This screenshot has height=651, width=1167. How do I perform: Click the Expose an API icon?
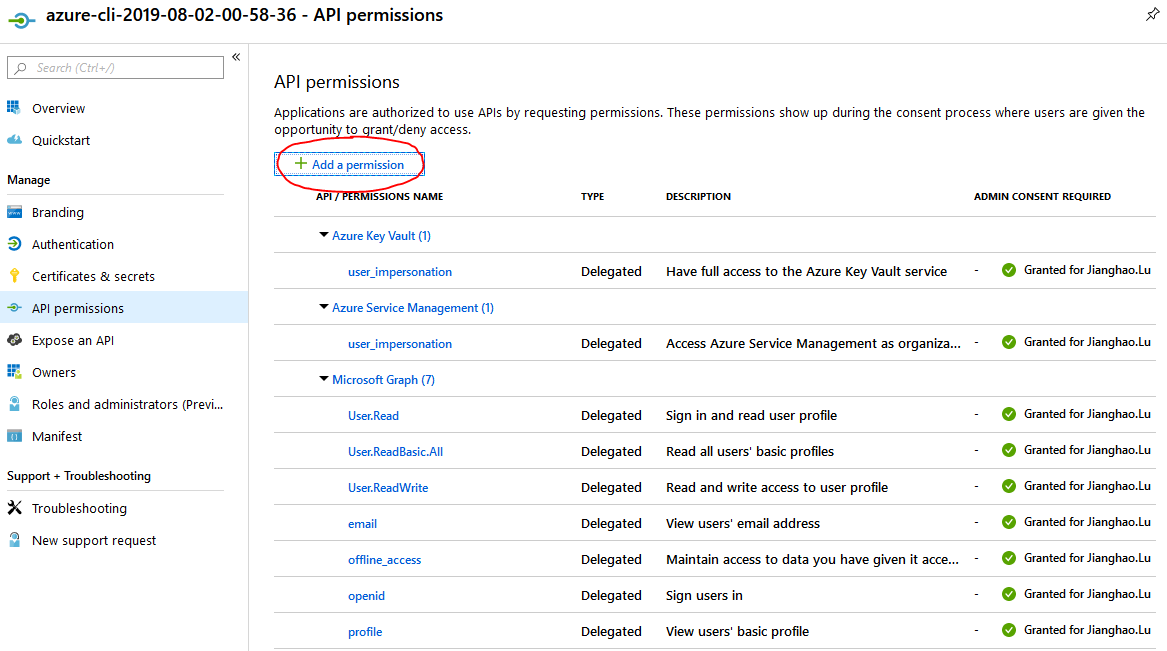click(14, 340)
